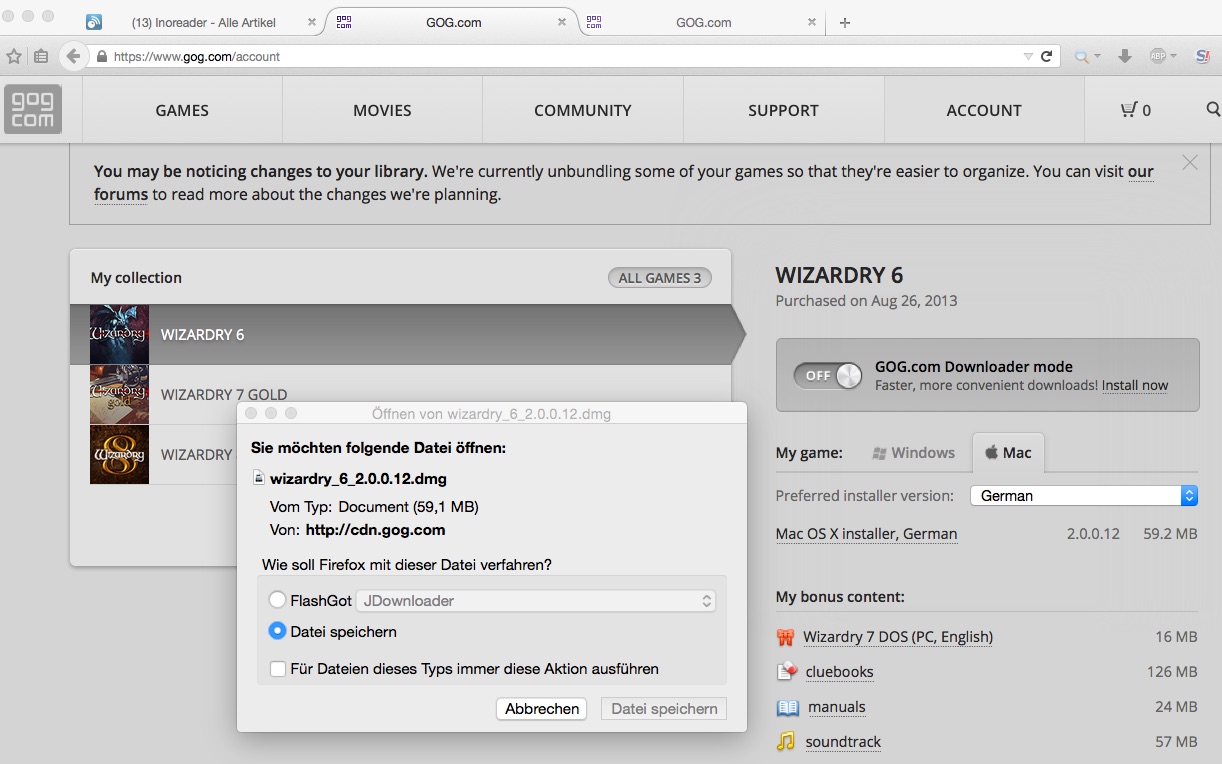Viewport: 1222px width, 764px height.
Task: Switch to the Inoreader - Alle Artikel tab
Action: (x=203, y=22)
